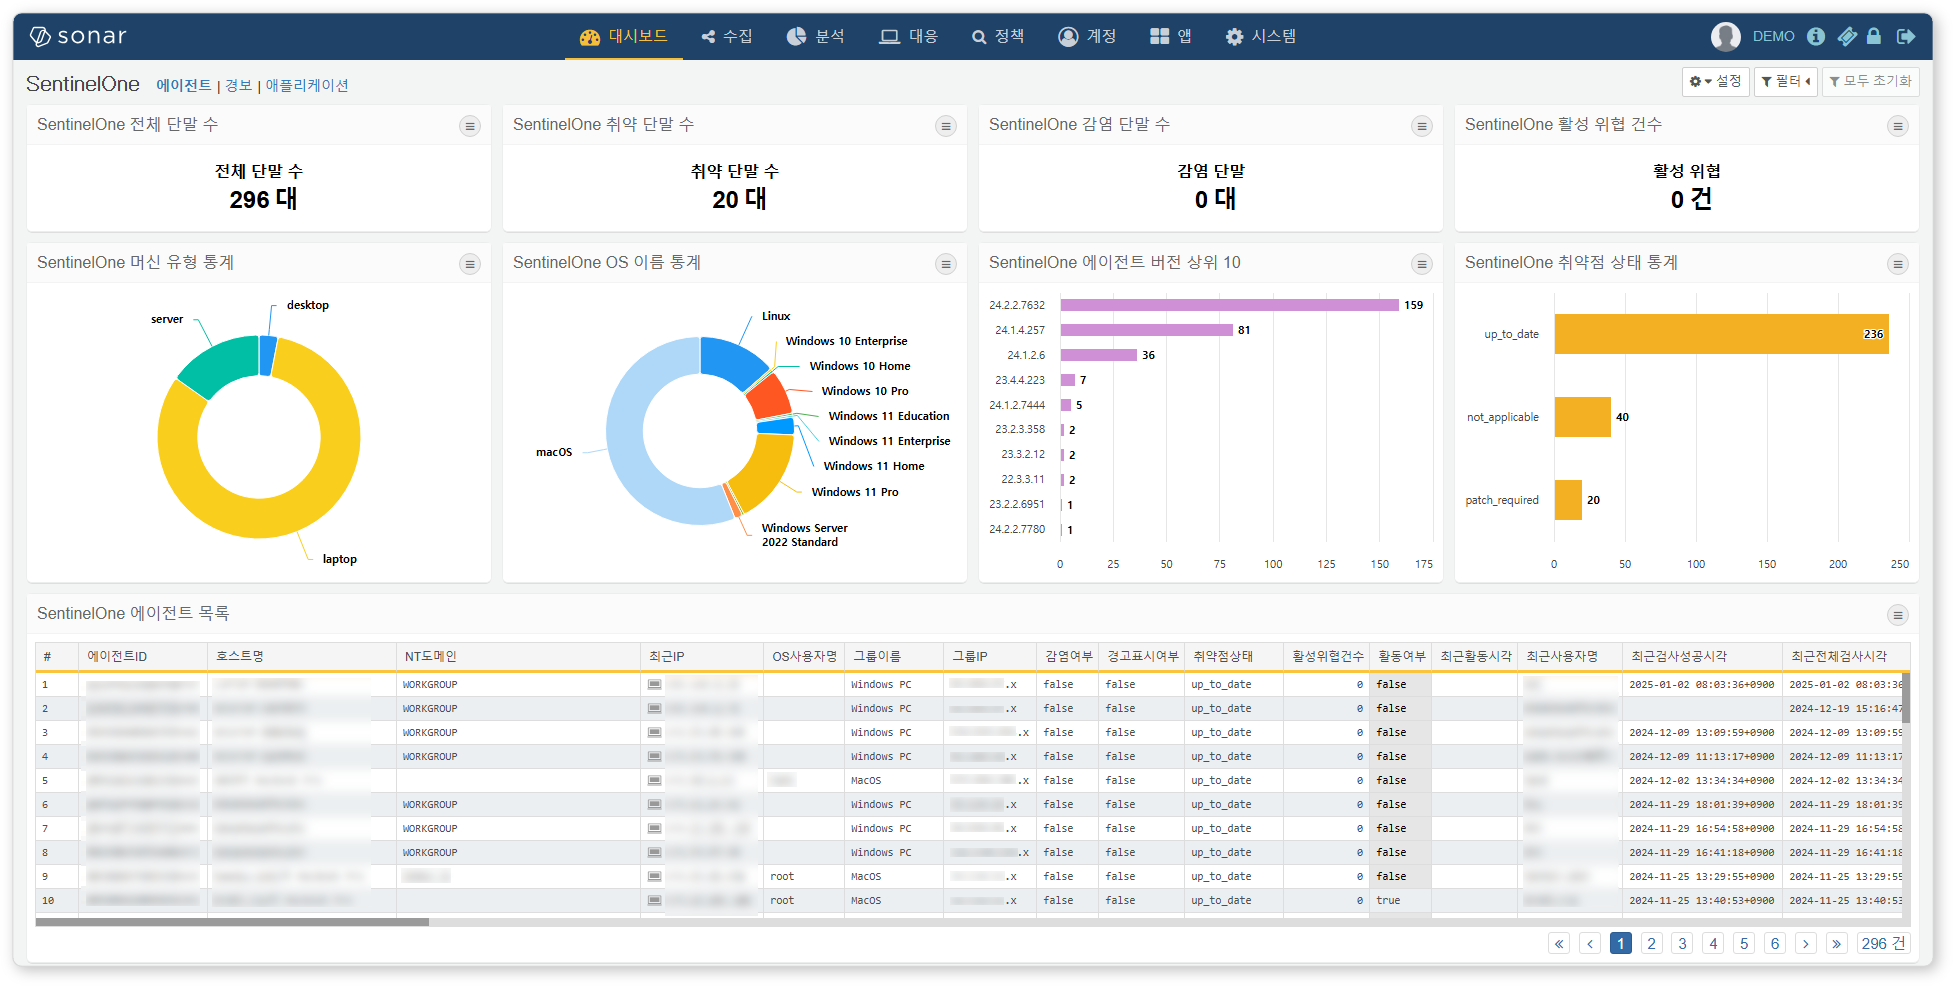Click the patch_required bar
Screen dimensions: 1954x987
tap(1568, 500)
